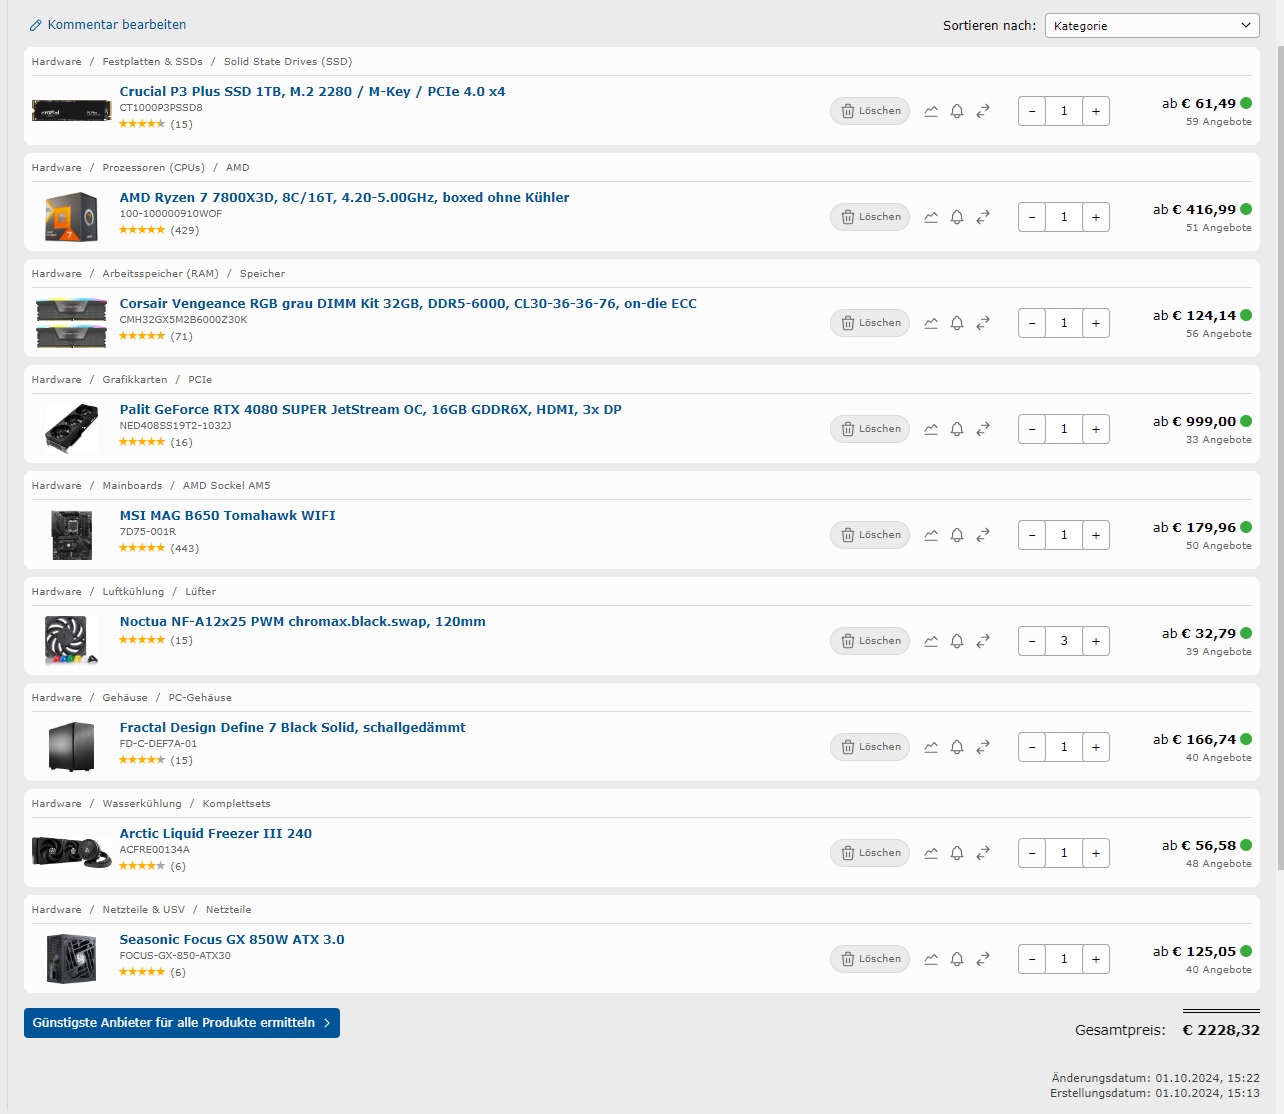Open price history chart for Seasonic Focus GX 850W
Screen dimensions: 1284x1114
point(931,959)
